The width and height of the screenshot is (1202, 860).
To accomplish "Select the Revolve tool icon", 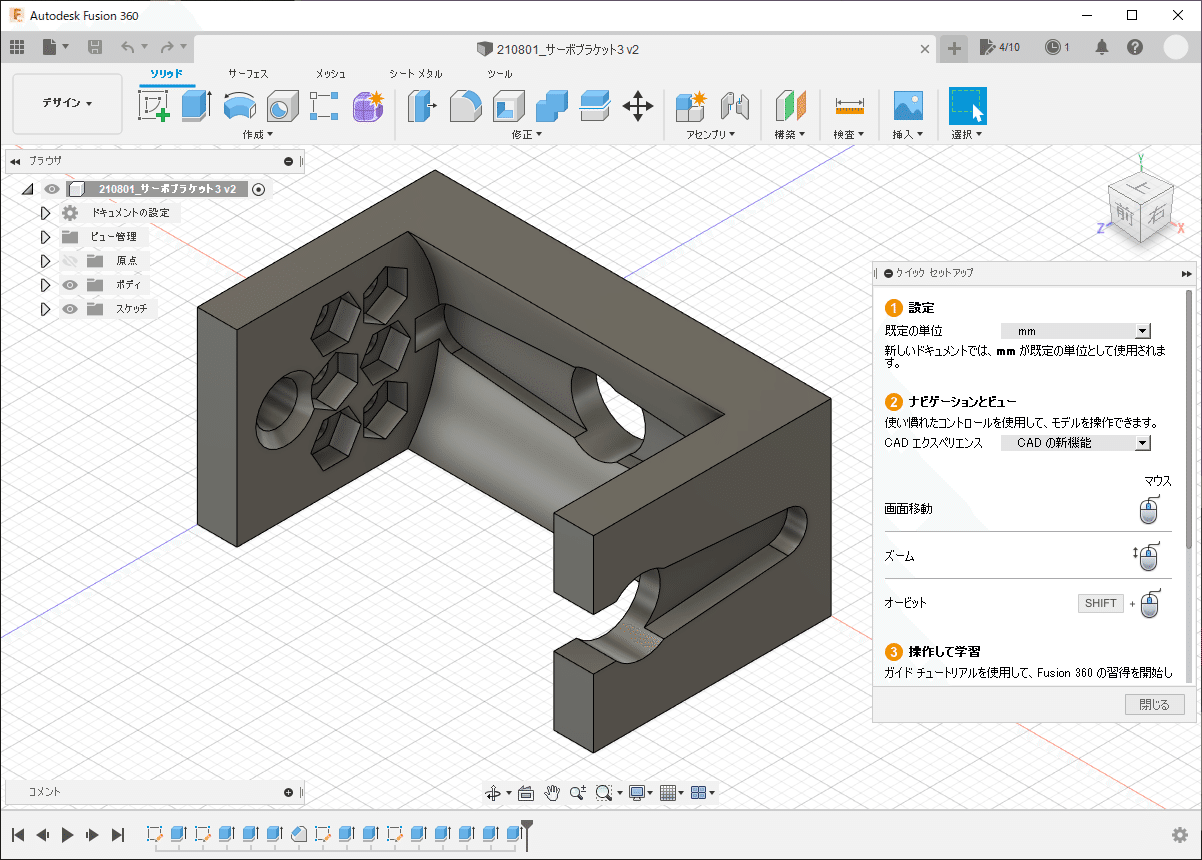I will click(239, 105).
